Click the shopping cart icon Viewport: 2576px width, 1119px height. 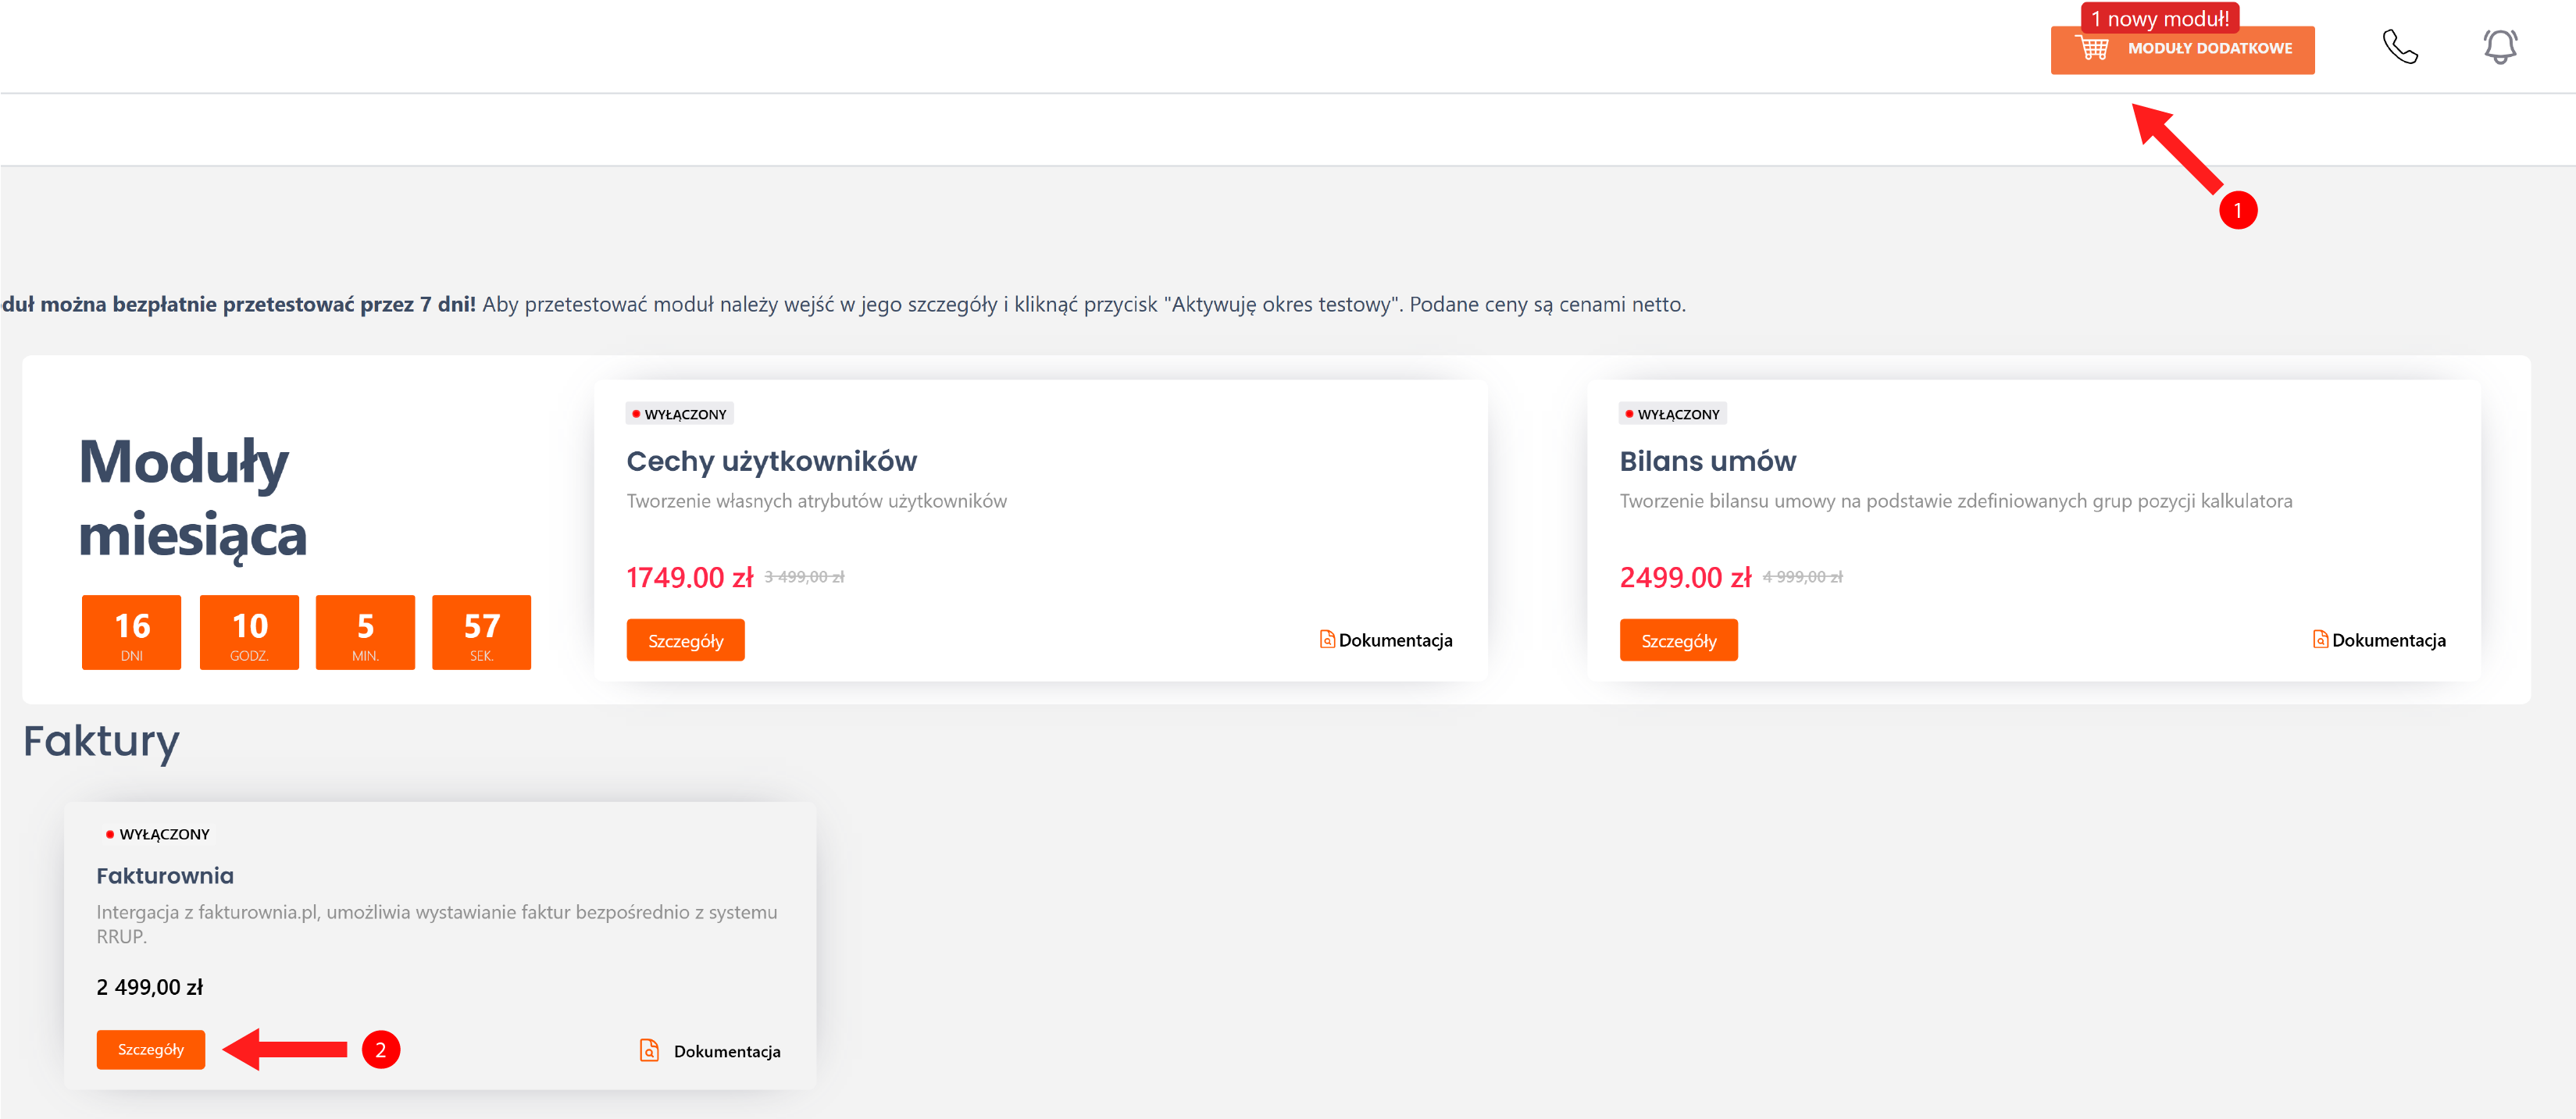2093,48
